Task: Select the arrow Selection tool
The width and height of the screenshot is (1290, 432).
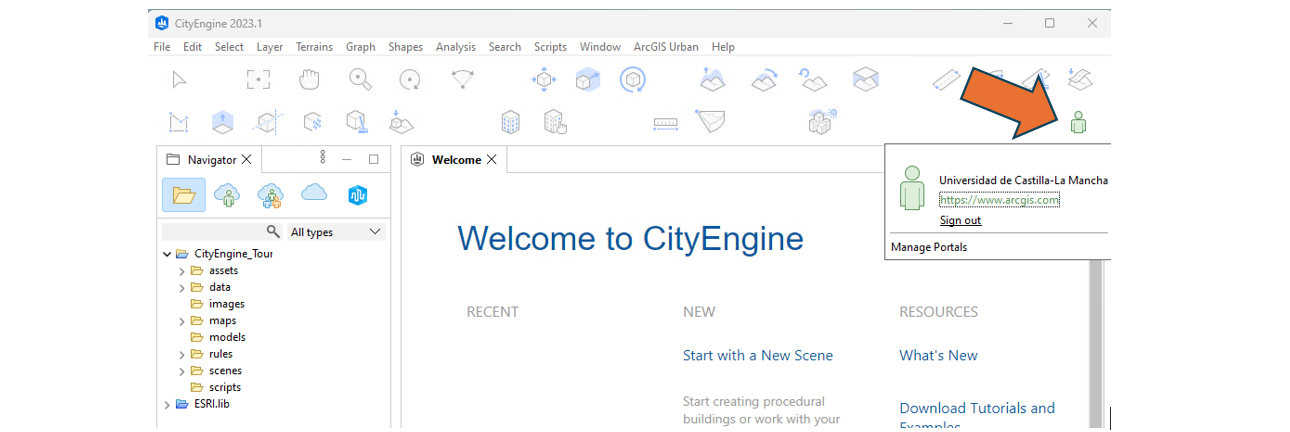Action: [180, 79]
